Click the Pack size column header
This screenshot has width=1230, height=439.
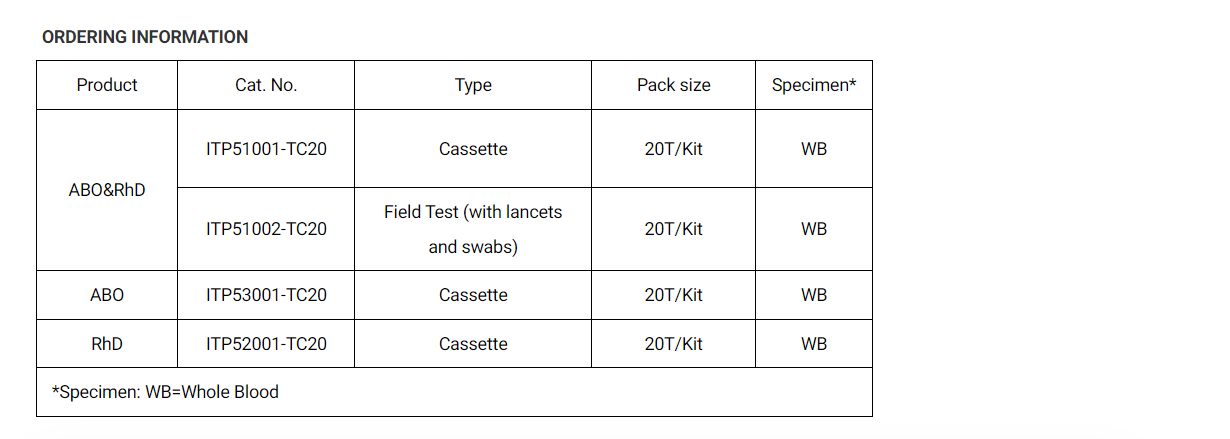tap(674, 85)
